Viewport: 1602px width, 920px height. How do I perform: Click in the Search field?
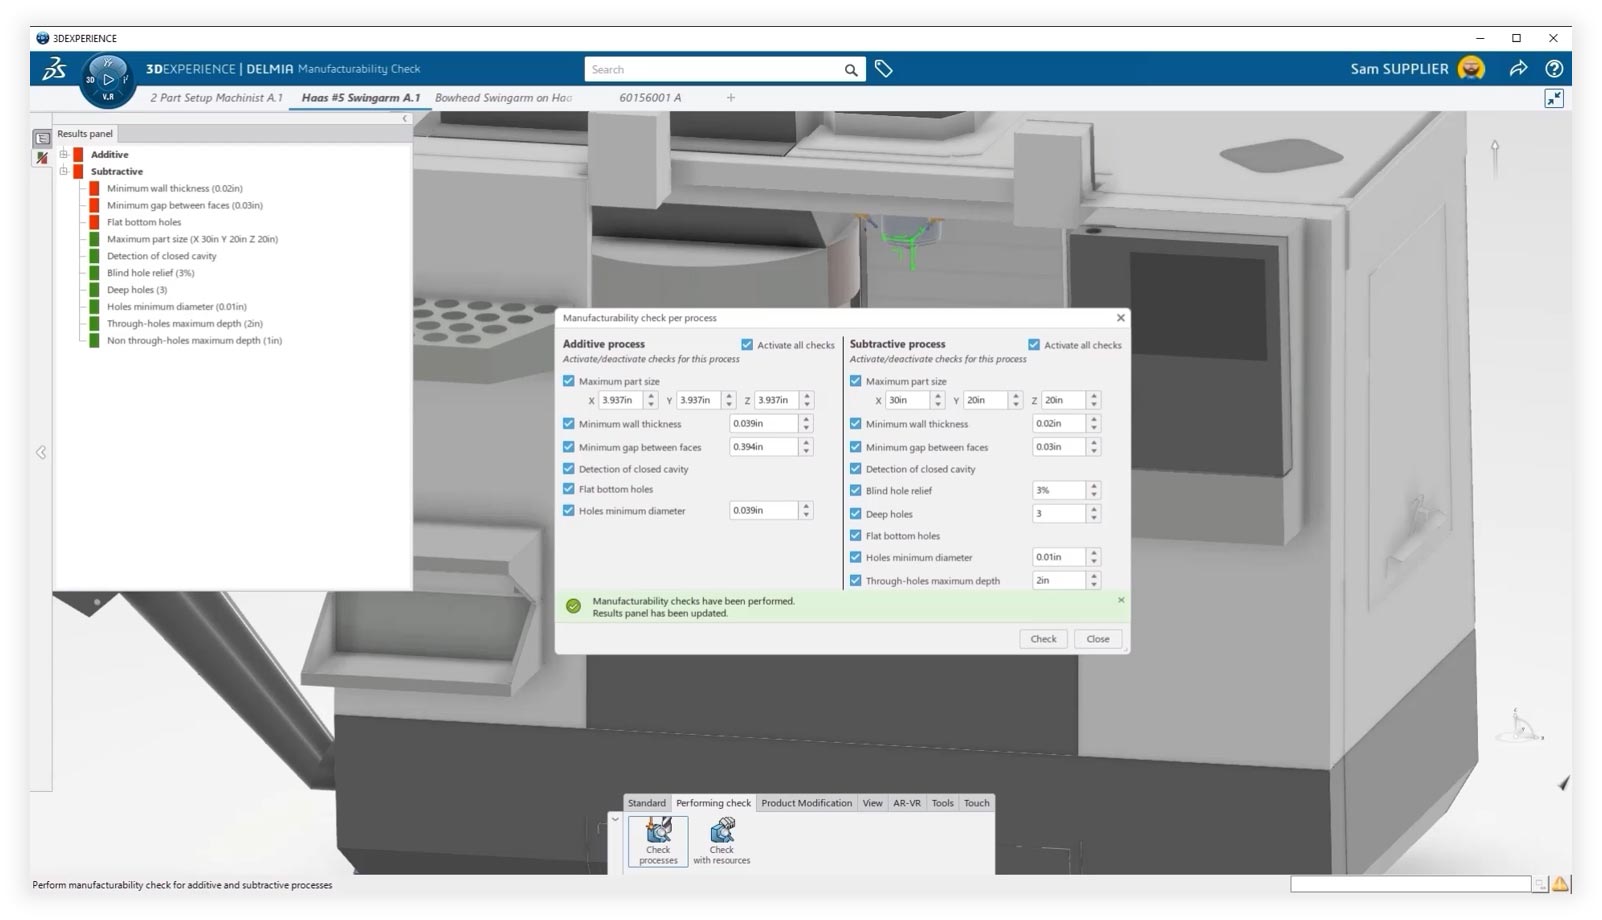pyautogui.click(x=714, y=70)
